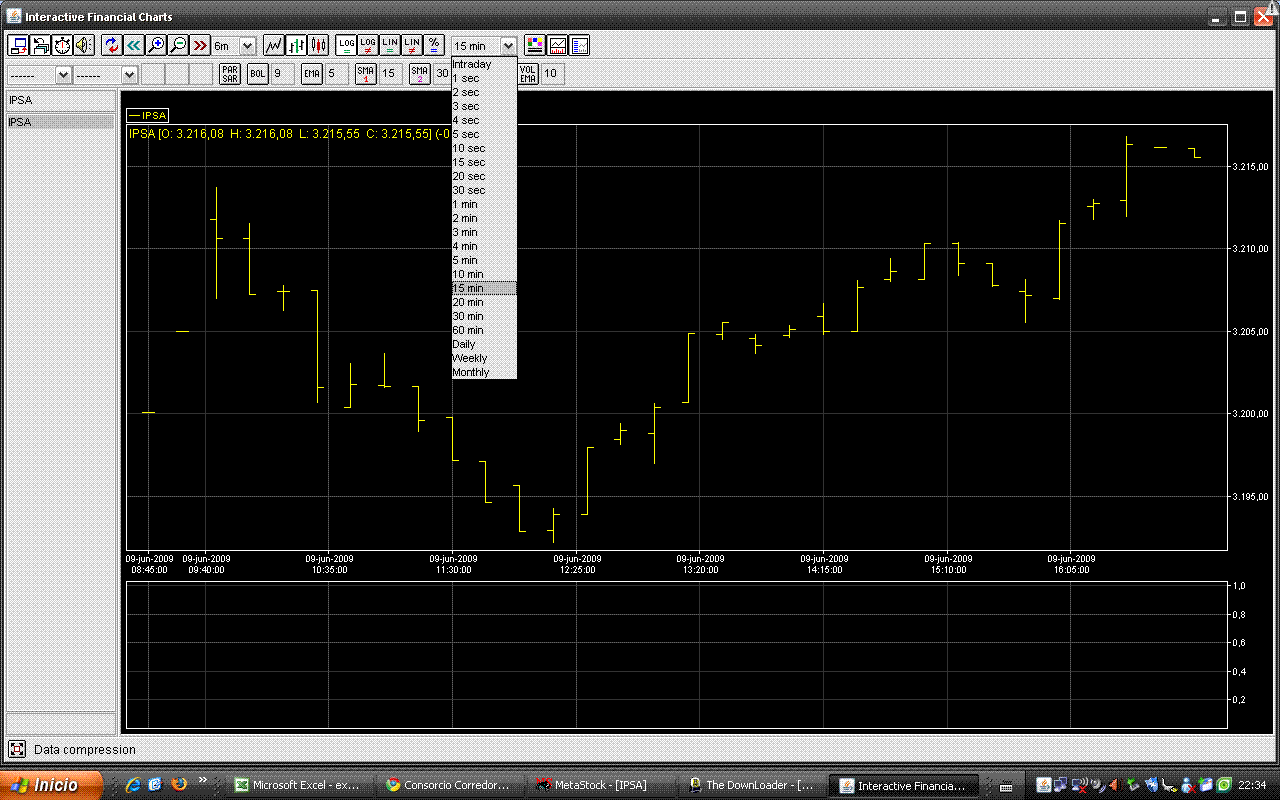
Task: Select LIN scale with green equals sign
Action: (x=390, y=45)
